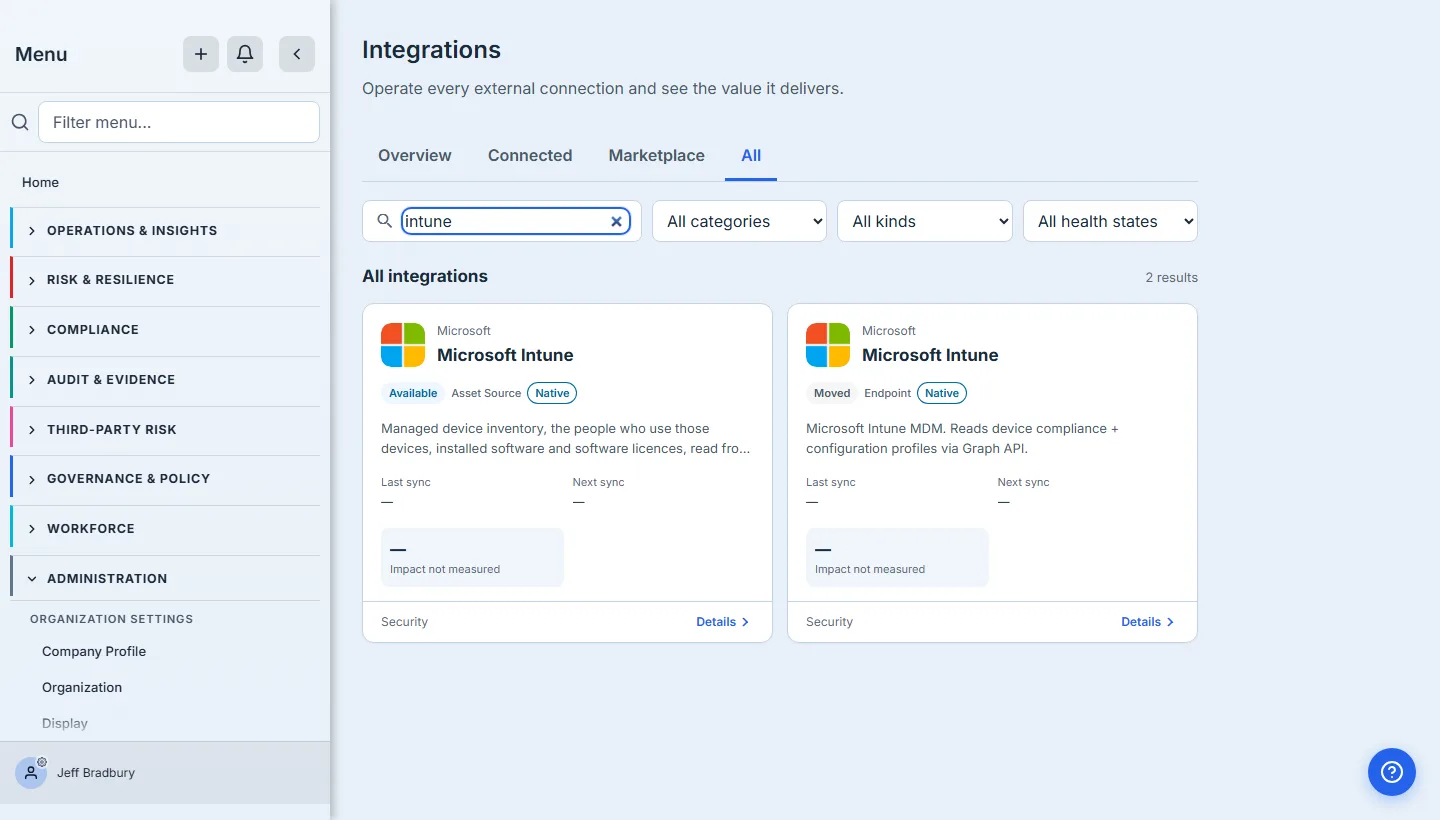The height and width of the screenshot is (820, 1440).
Task: Click the Endpoint label
Action: pos(888,393)
